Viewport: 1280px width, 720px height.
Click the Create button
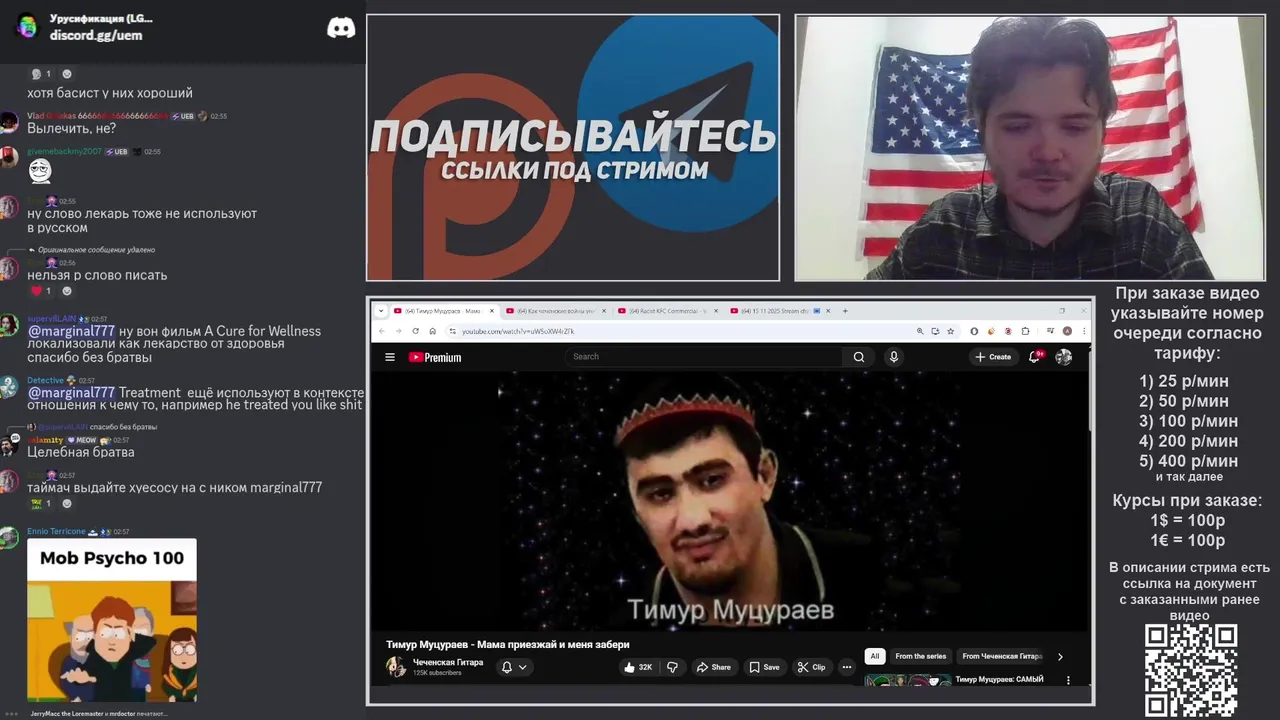993,356
